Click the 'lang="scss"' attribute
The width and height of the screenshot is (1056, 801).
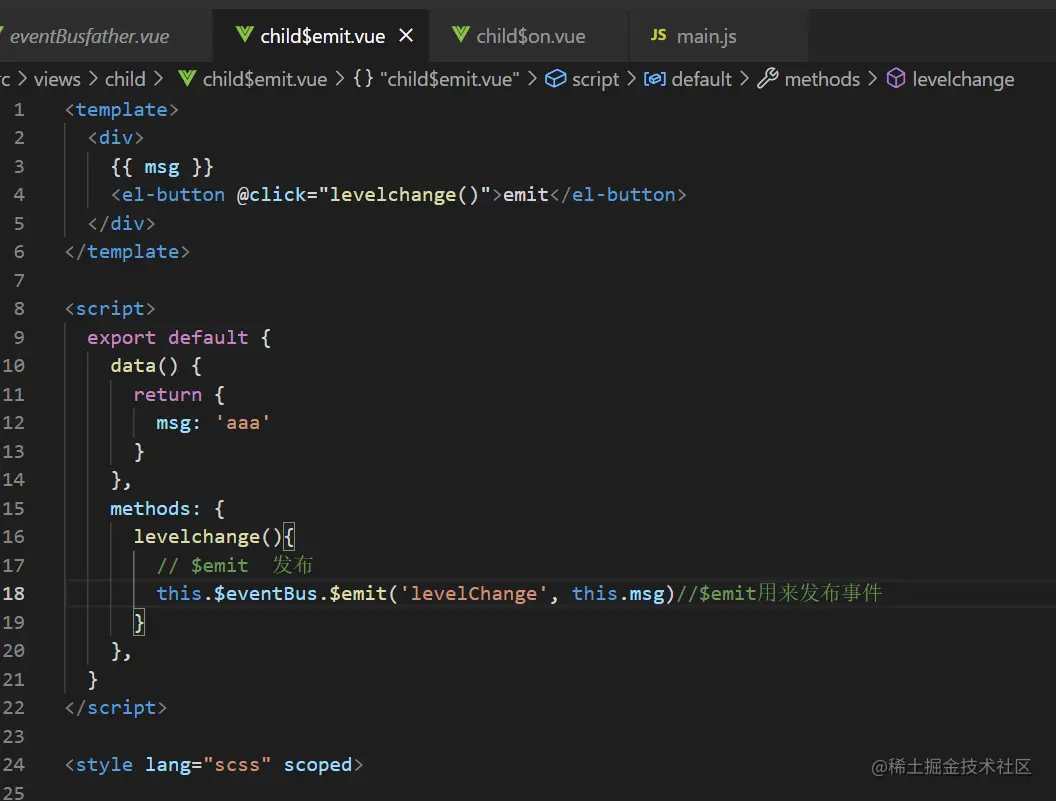point(208,765)
